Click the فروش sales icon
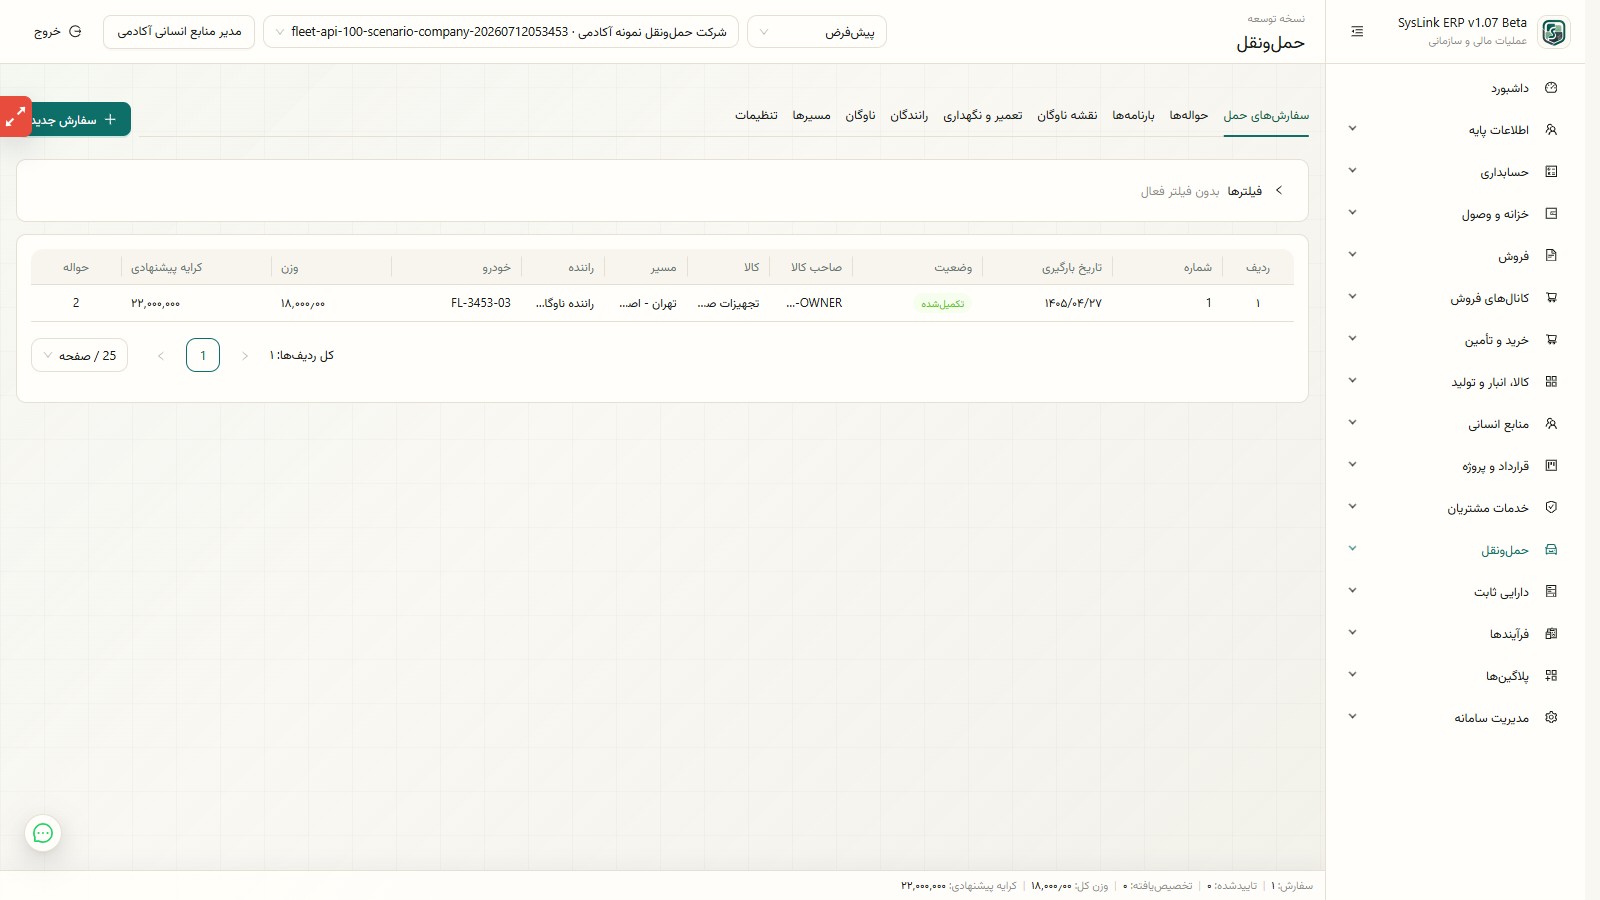The width and height of the screenshot is (1600, 900). 1551,256
